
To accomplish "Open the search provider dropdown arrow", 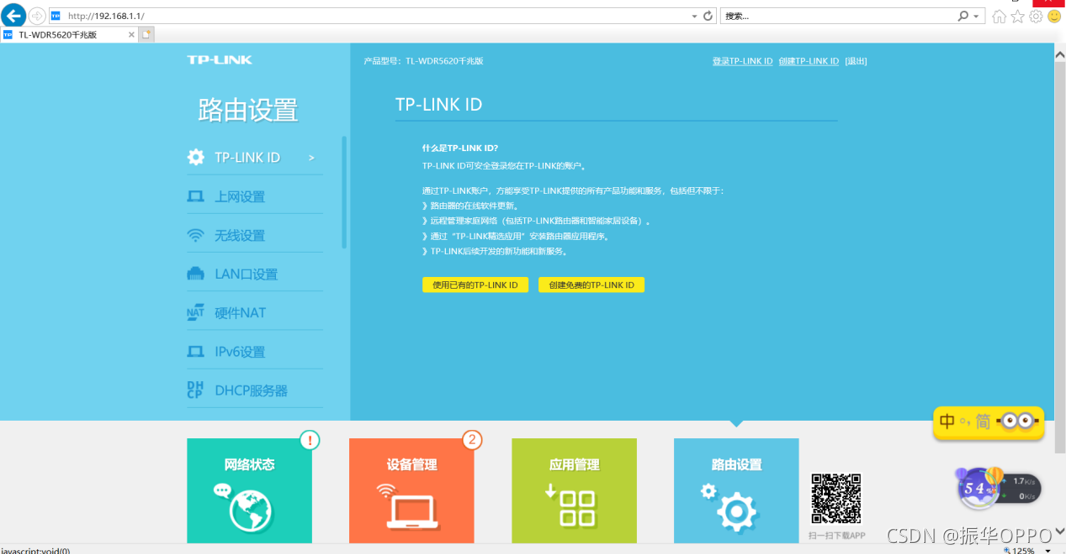I will (x=976, y=16).
